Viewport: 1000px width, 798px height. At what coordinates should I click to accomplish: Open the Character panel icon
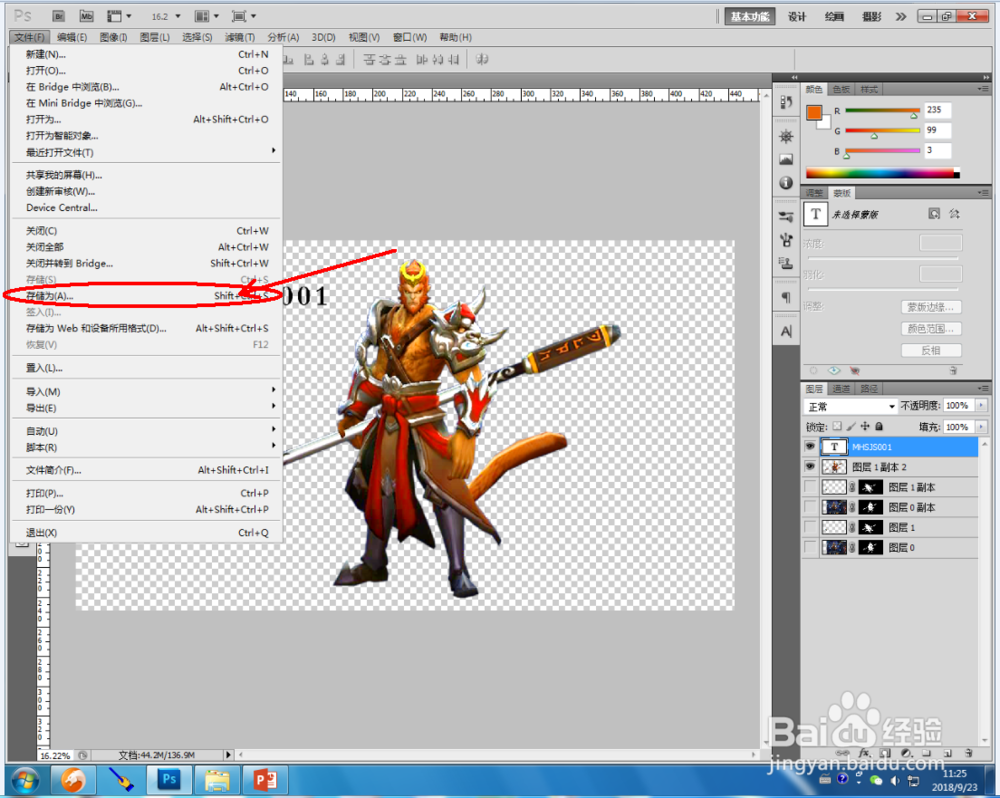click(786, 331)
